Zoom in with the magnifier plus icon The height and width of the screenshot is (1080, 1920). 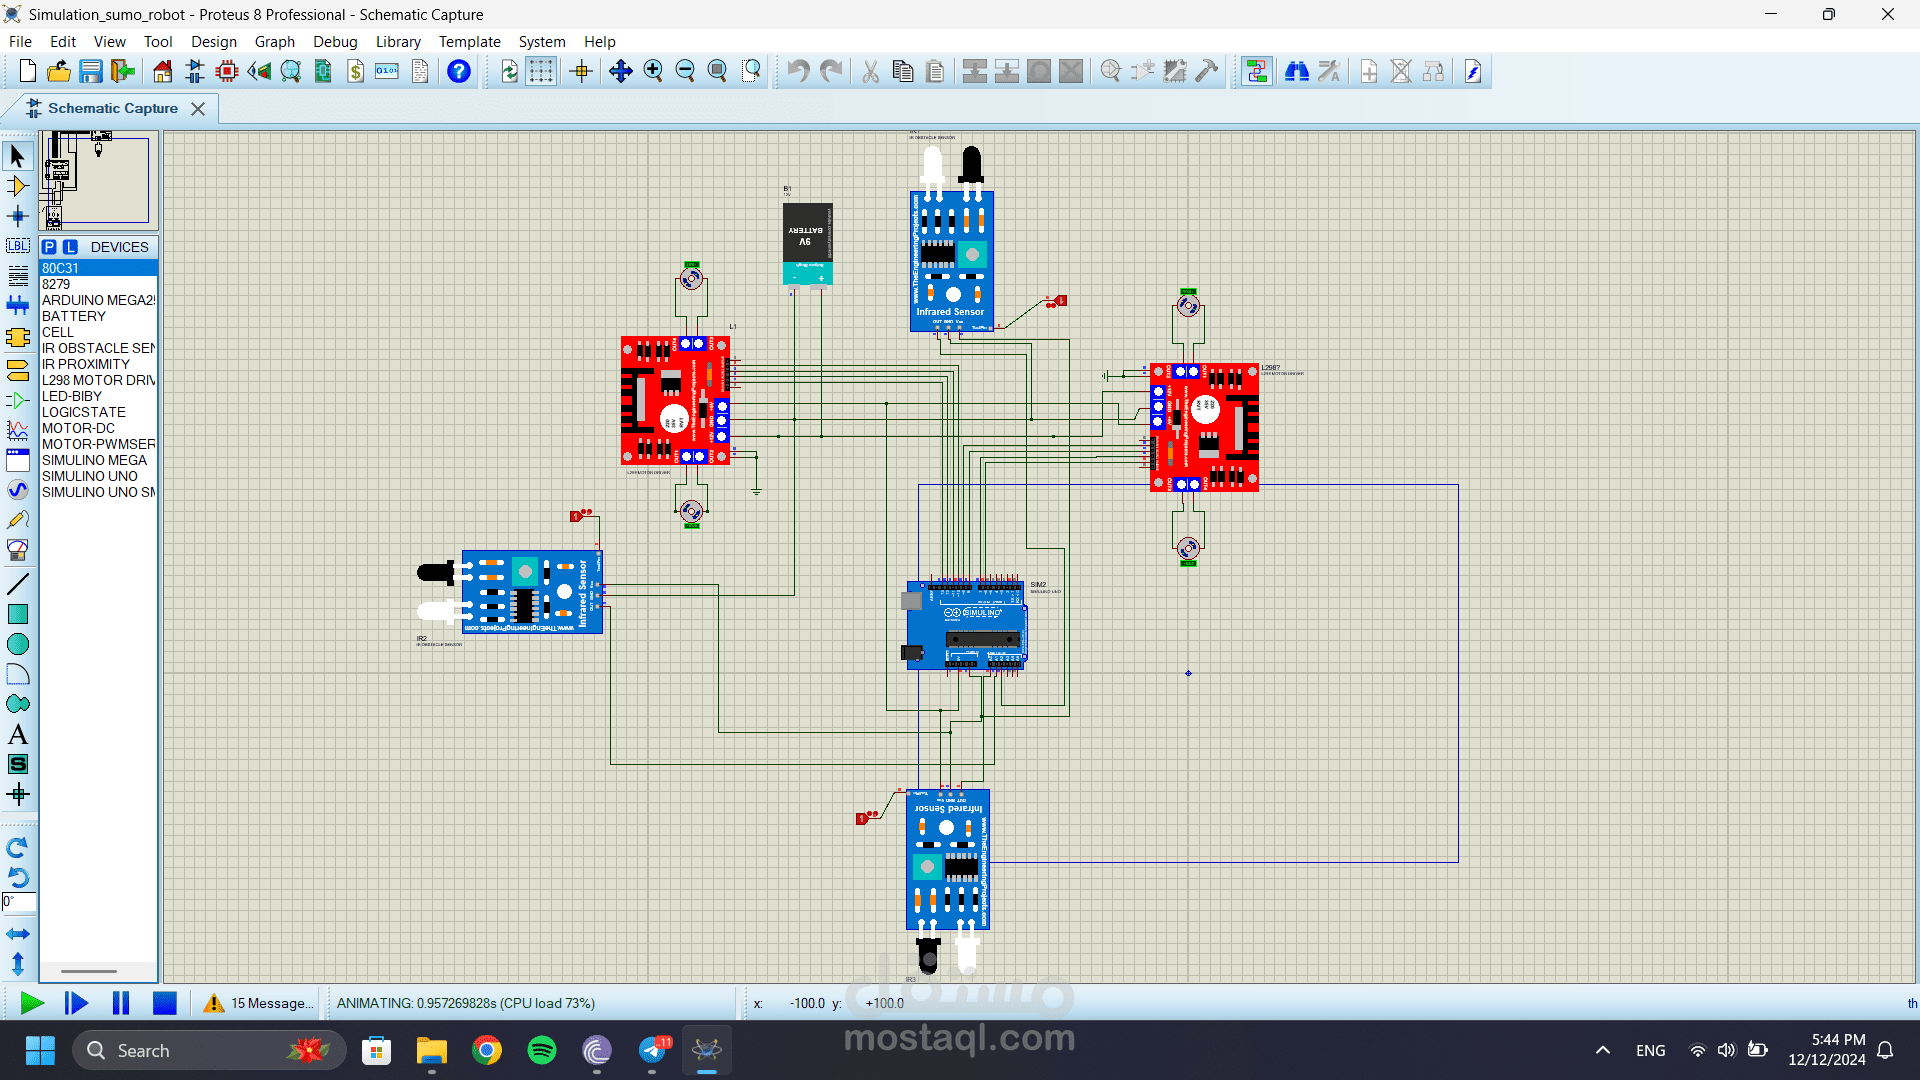coord(653,71)
